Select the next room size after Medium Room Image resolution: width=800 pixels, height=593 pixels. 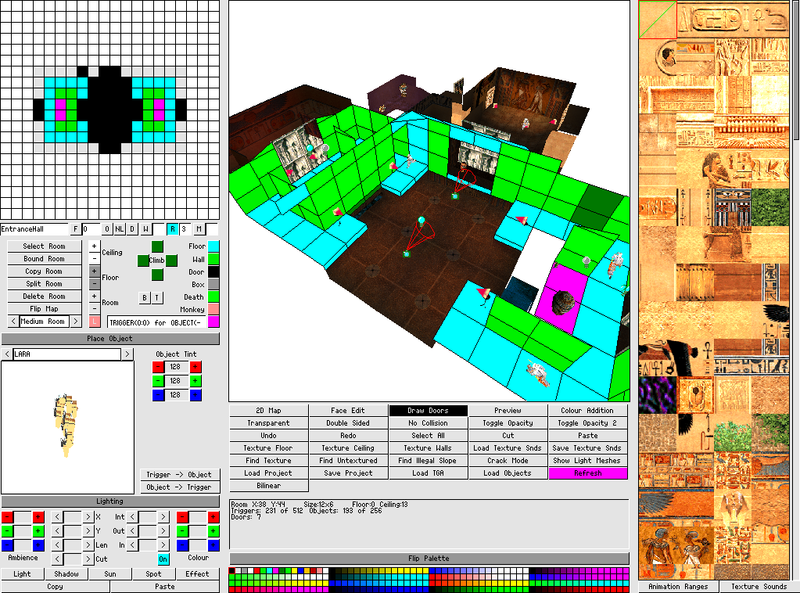tap(76, 322)
